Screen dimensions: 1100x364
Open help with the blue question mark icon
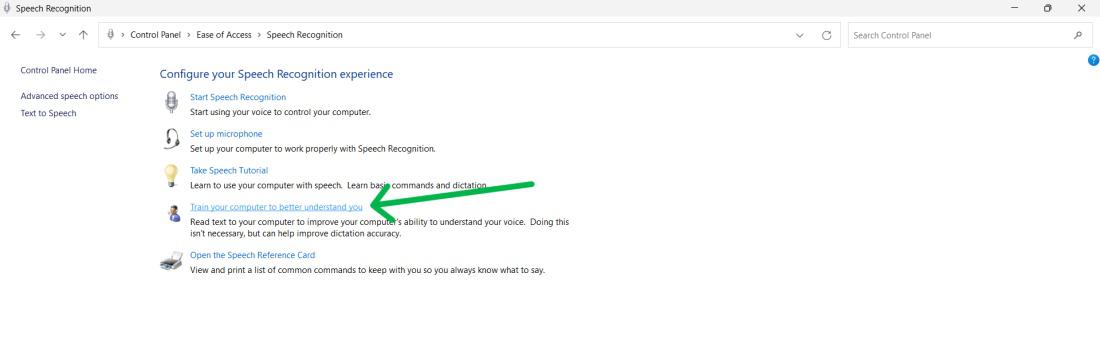(x=1093, y=60)
